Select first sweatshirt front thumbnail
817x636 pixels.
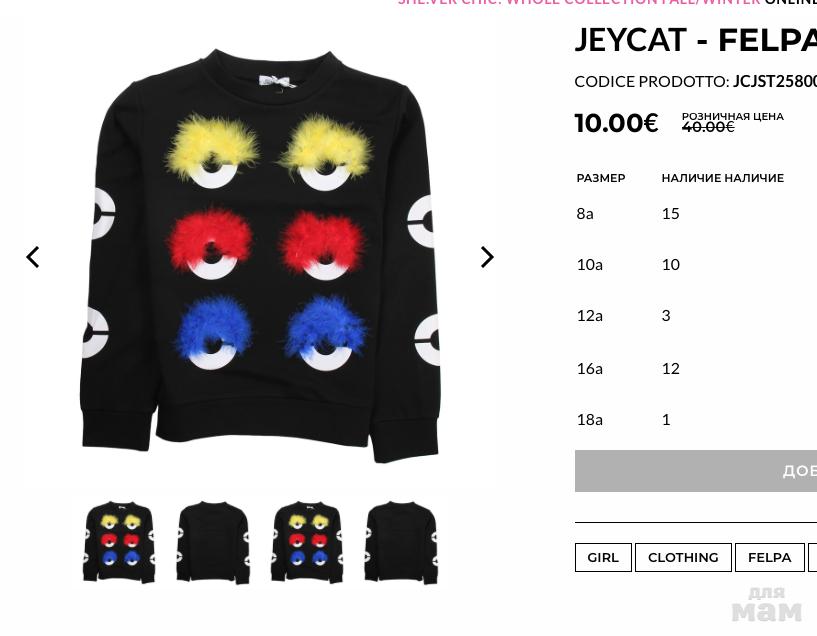tap(119, 542)
